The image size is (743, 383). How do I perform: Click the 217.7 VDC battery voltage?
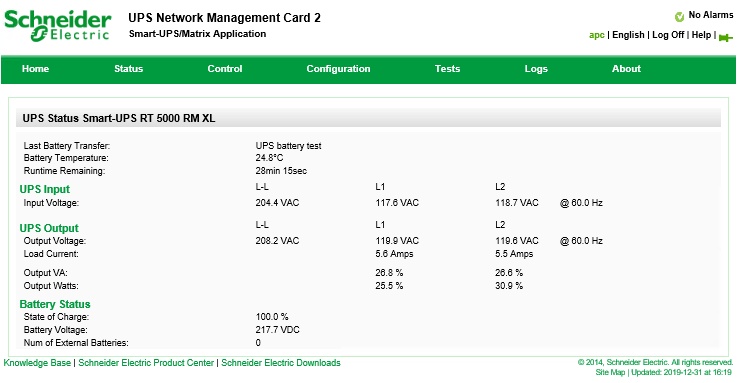pos(278,330)
